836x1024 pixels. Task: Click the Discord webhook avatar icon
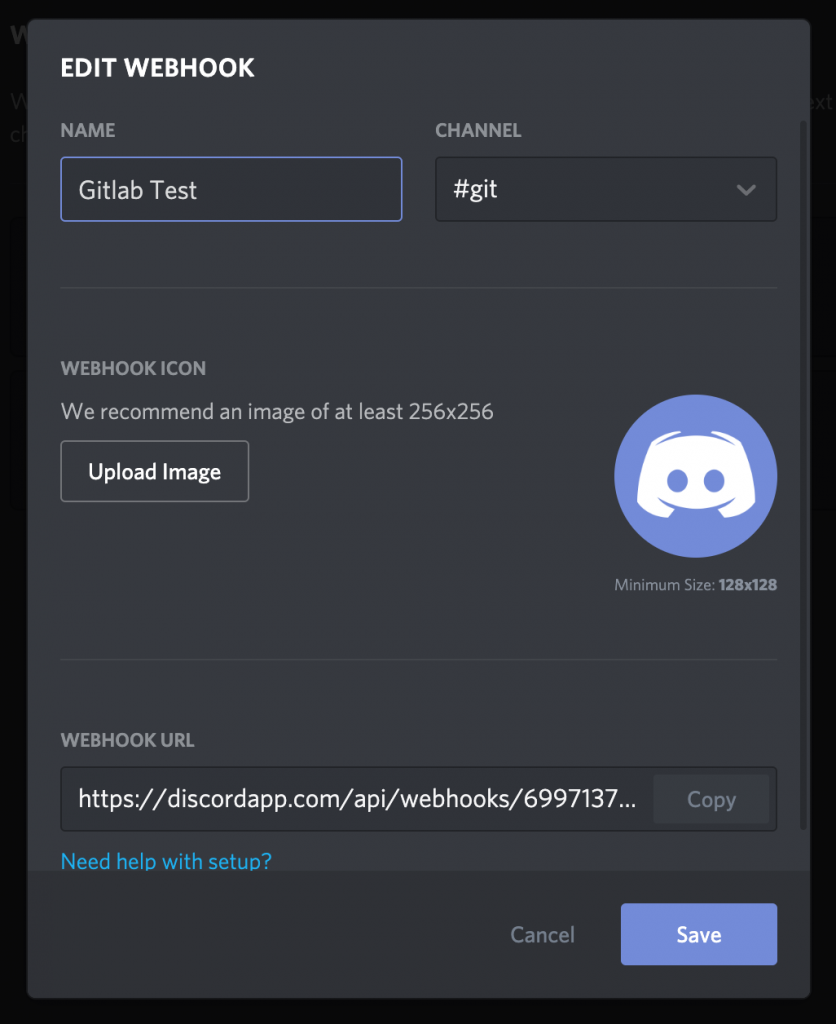coord(694,476)
